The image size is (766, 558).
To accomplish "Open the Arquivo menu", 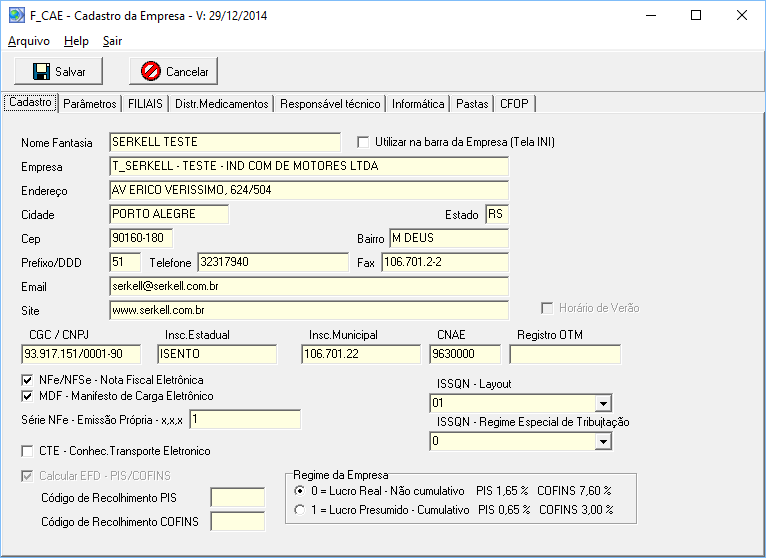I will click(29, 41).
